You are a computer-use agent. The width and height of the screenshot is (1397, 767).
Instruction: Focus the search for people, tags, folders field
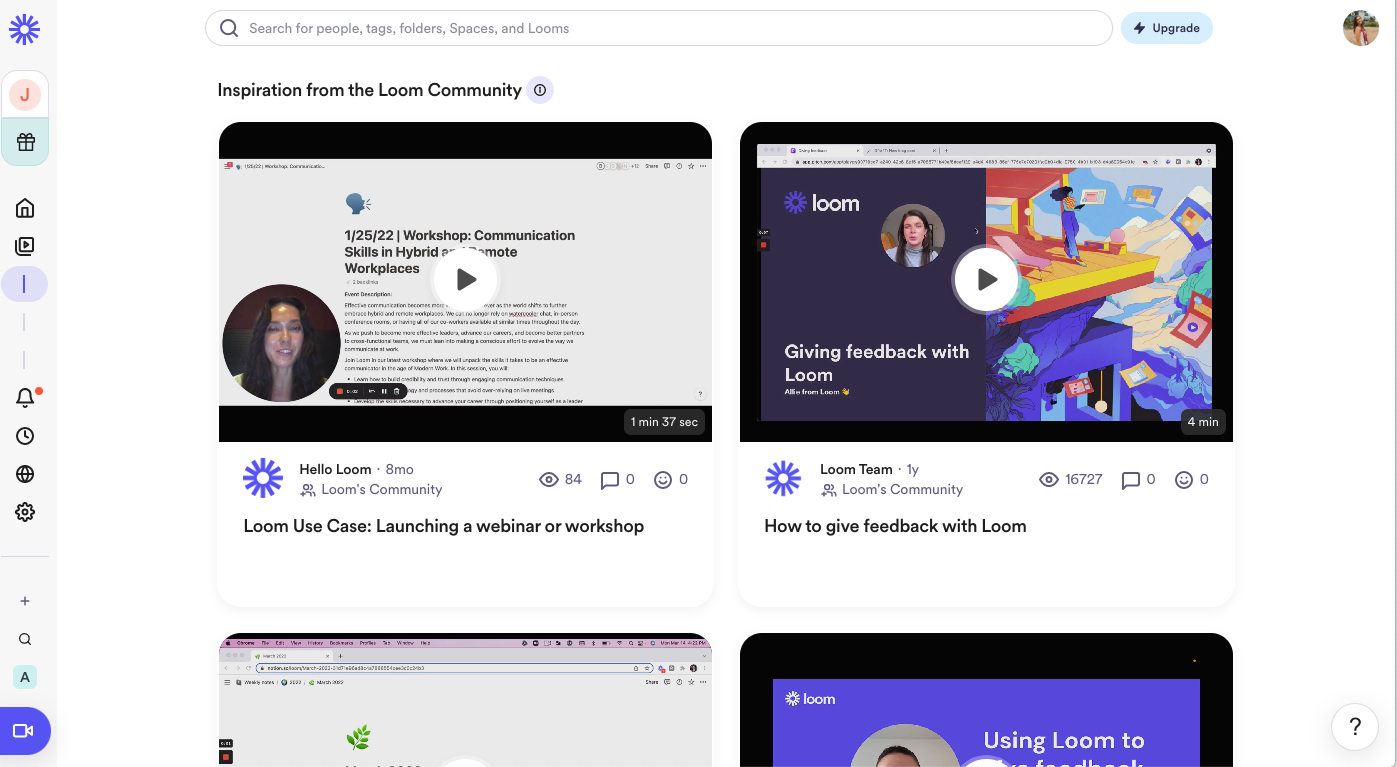point(658,28)
